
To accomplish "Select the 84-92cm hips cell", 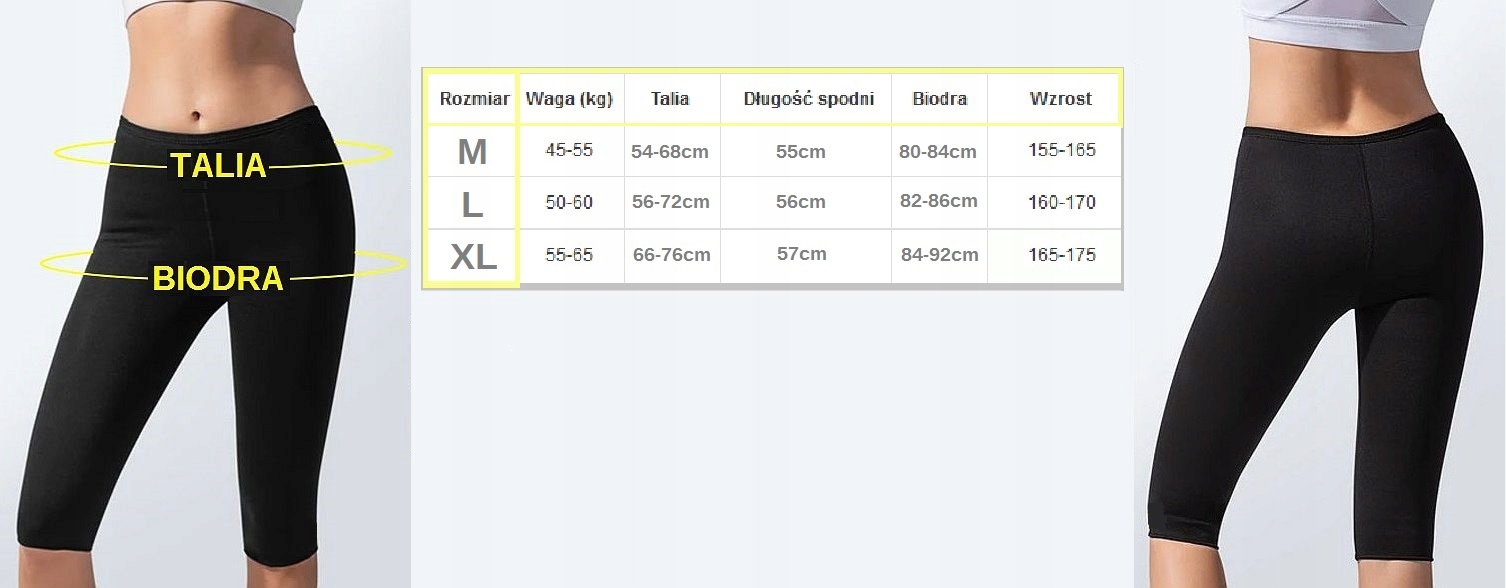I will tap(939, 255).
